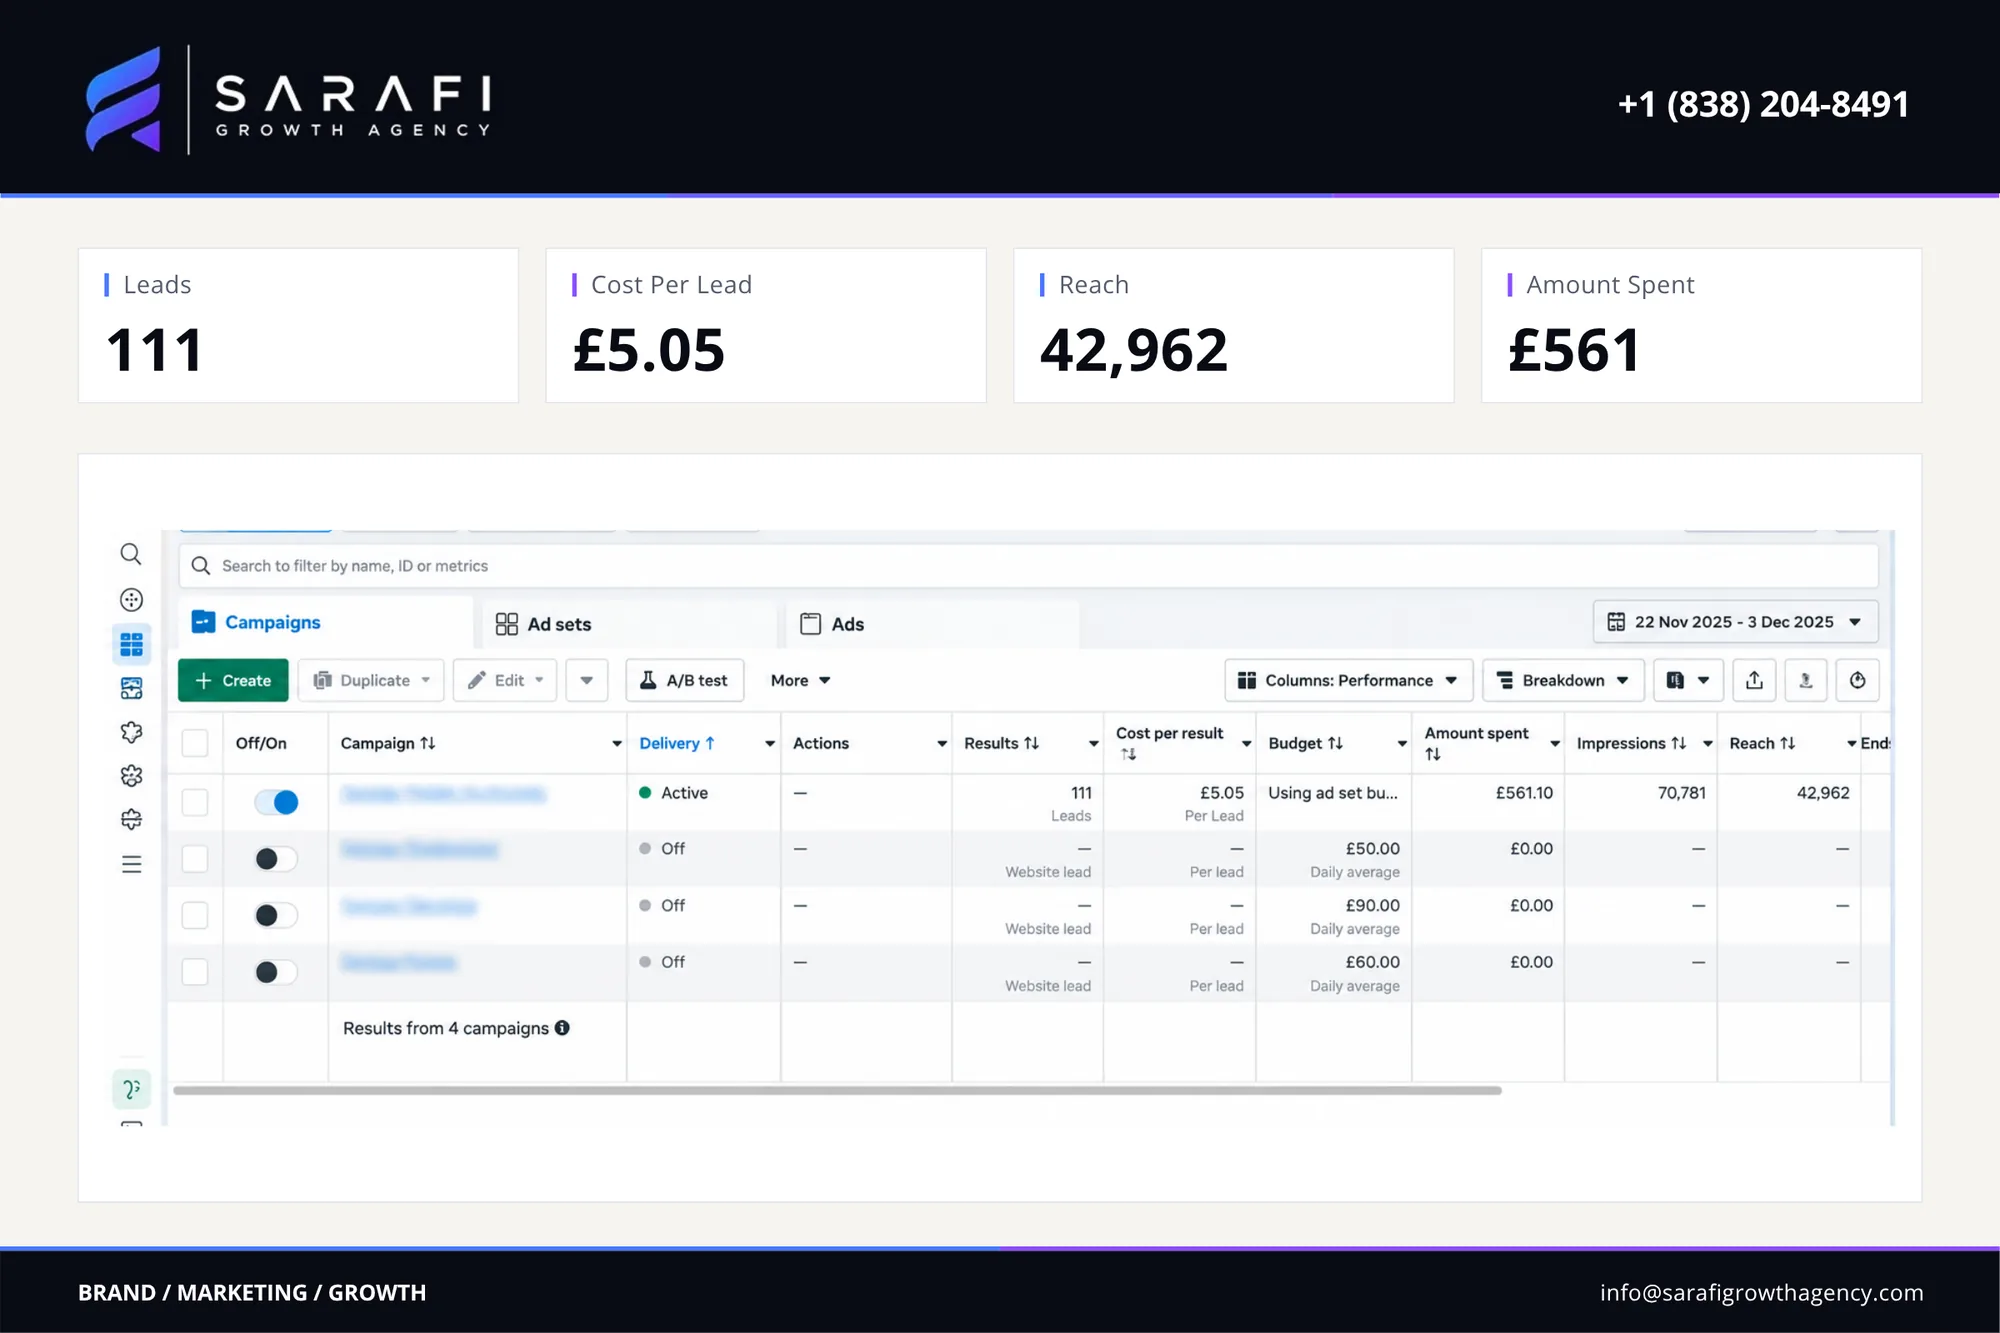This screenshot has width=2000, height=1333.
Task: Click the calendar icon in date range selector
Action: tap(1616, 622)
